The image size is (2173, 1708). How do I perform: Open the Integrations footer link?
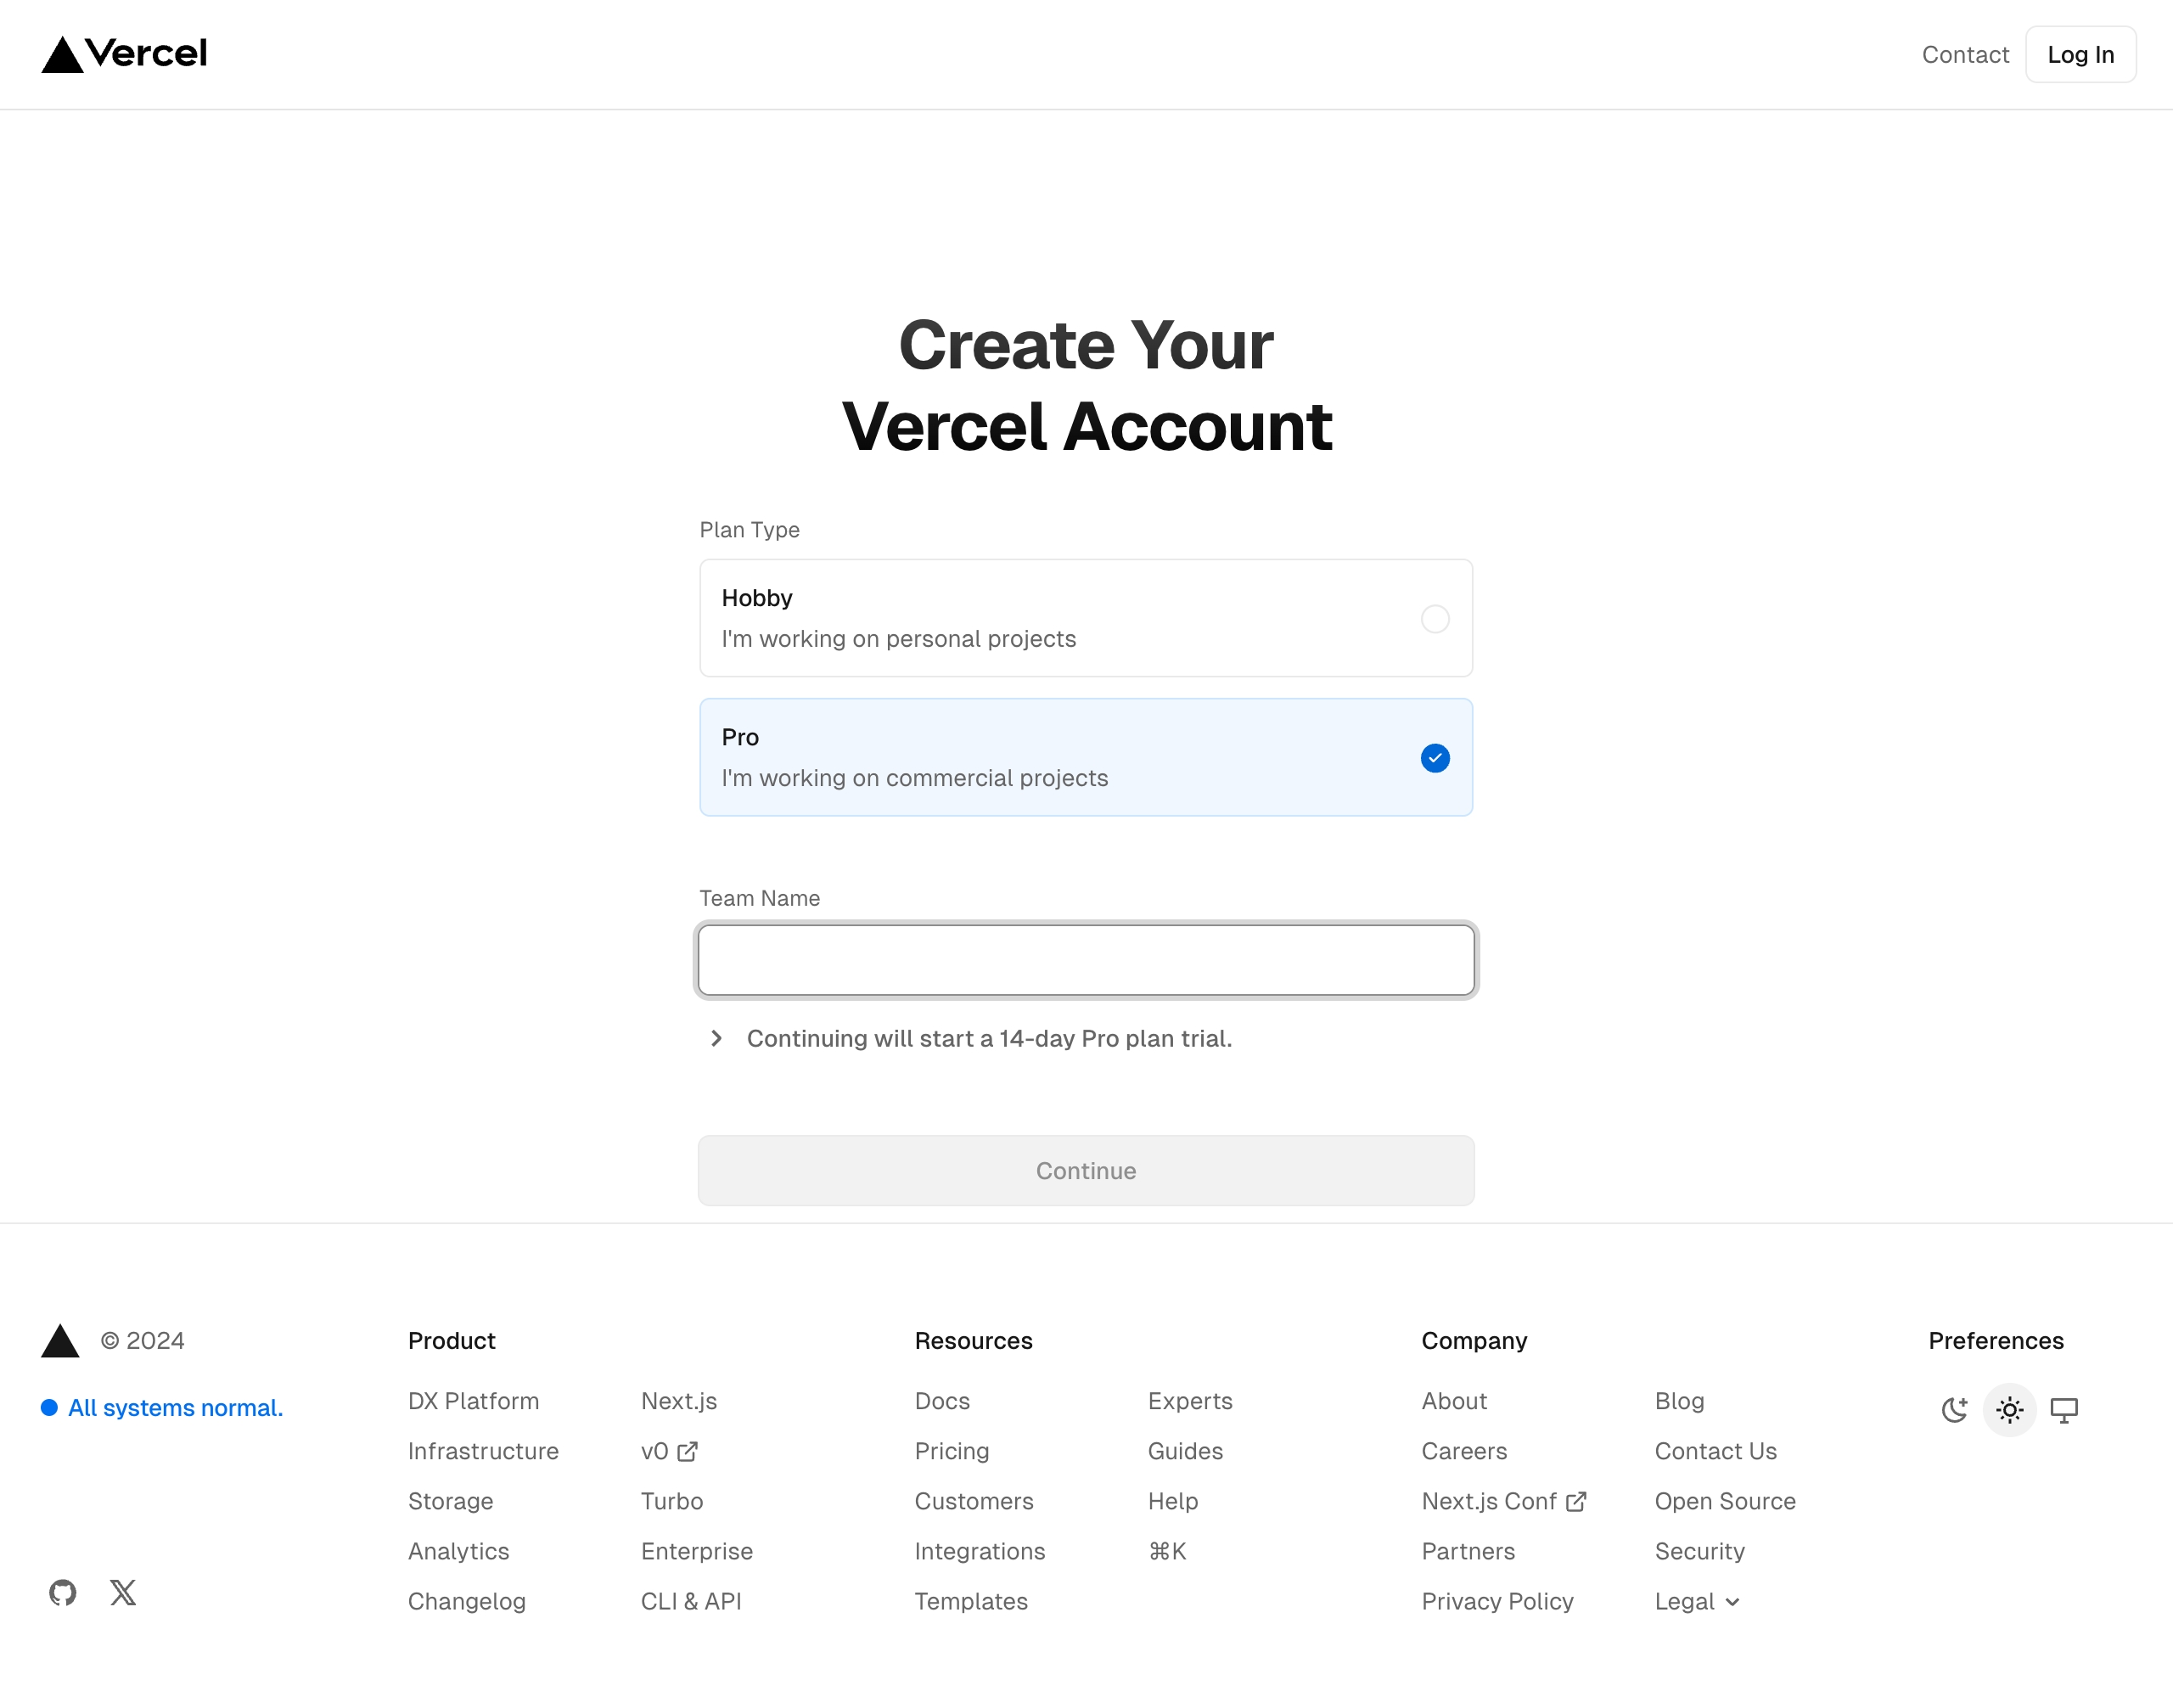(980, 1551)
